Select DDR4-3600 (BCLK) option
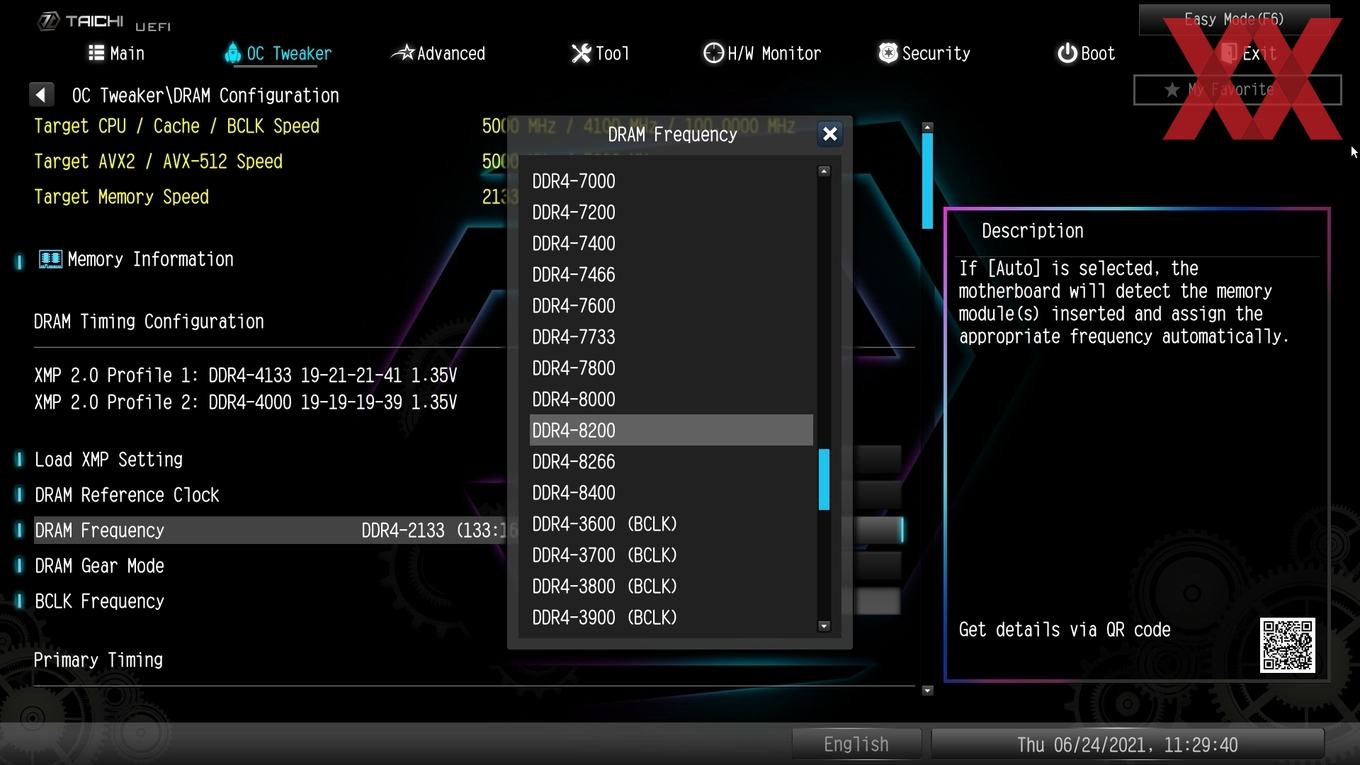 coord(671,523)
